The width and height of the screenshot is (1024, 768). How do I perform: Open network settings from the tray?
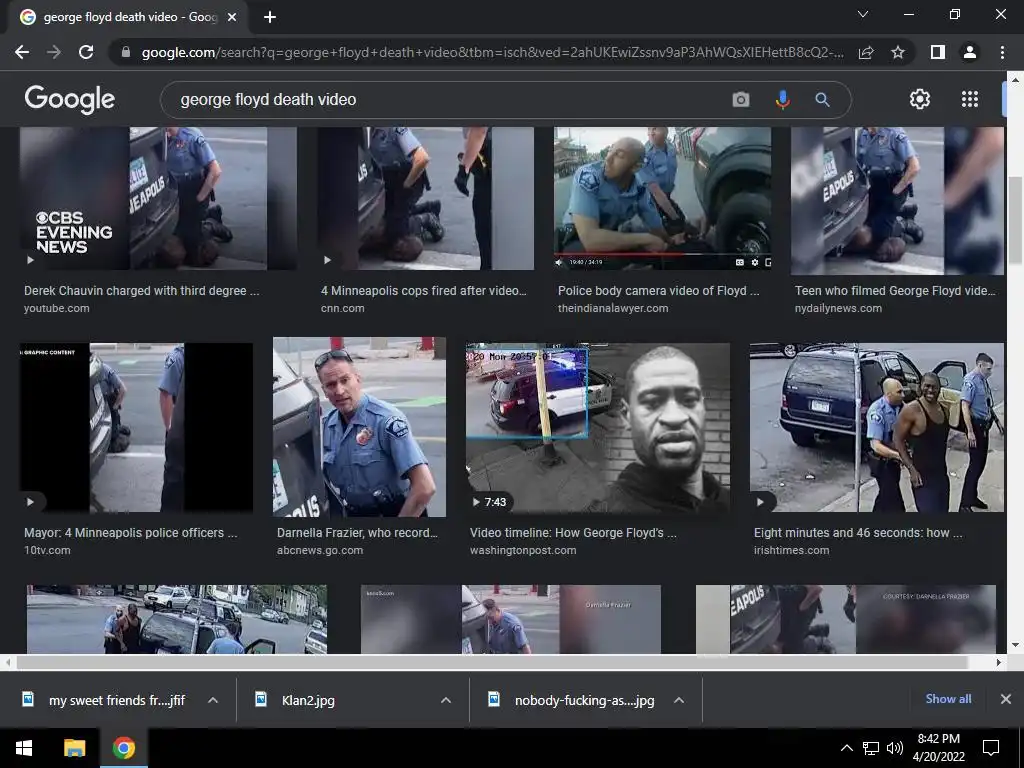tap(871, 748)
